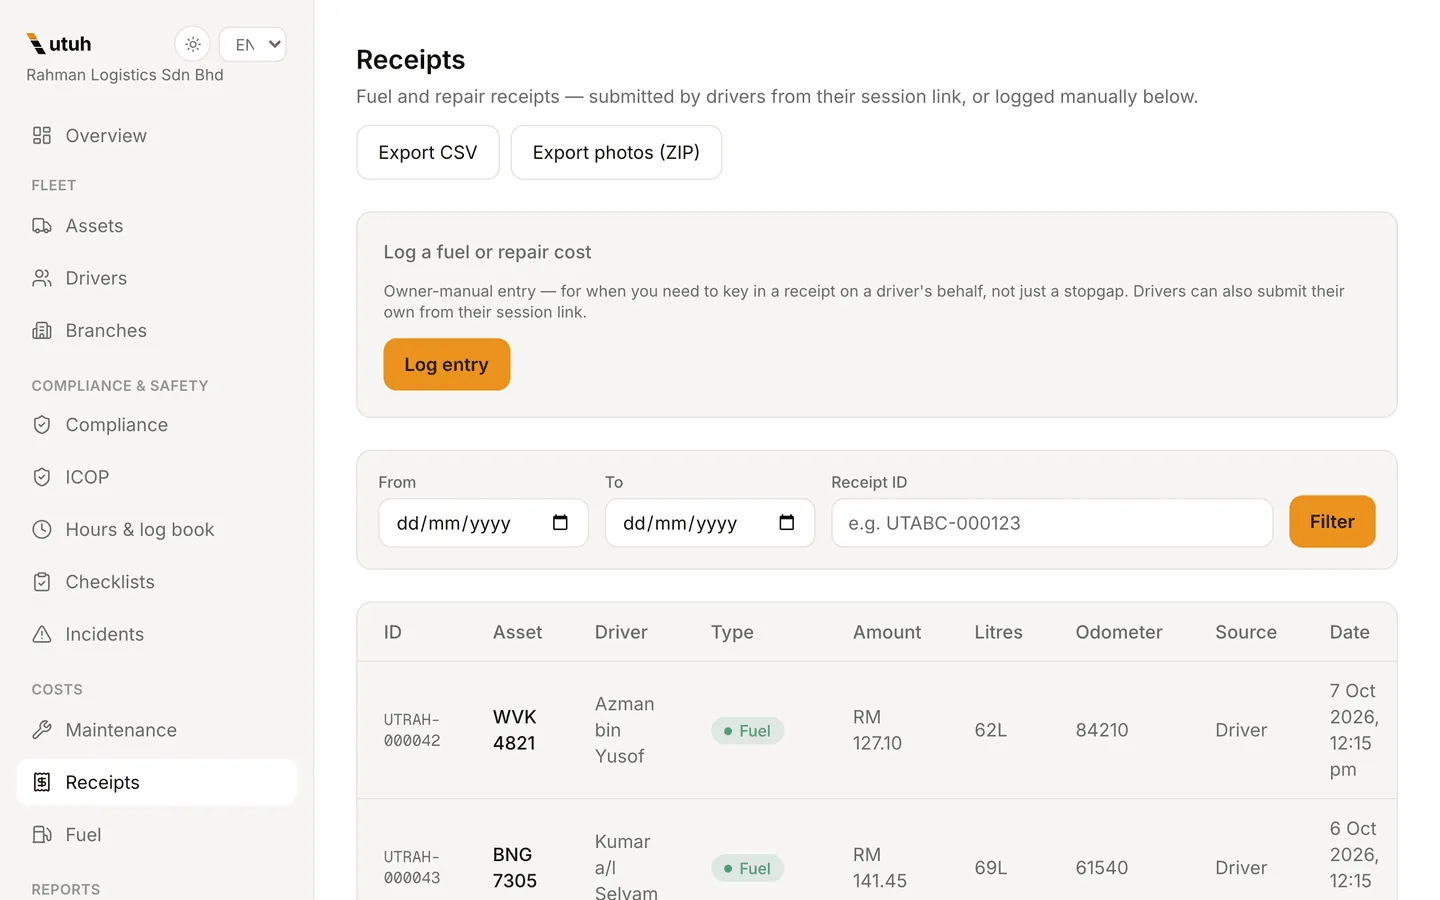Image resolution: width=1440 pixels, height=900 pixels.
Task: Click asset BNG 7305 cell
Action: [x=515, y=867]
